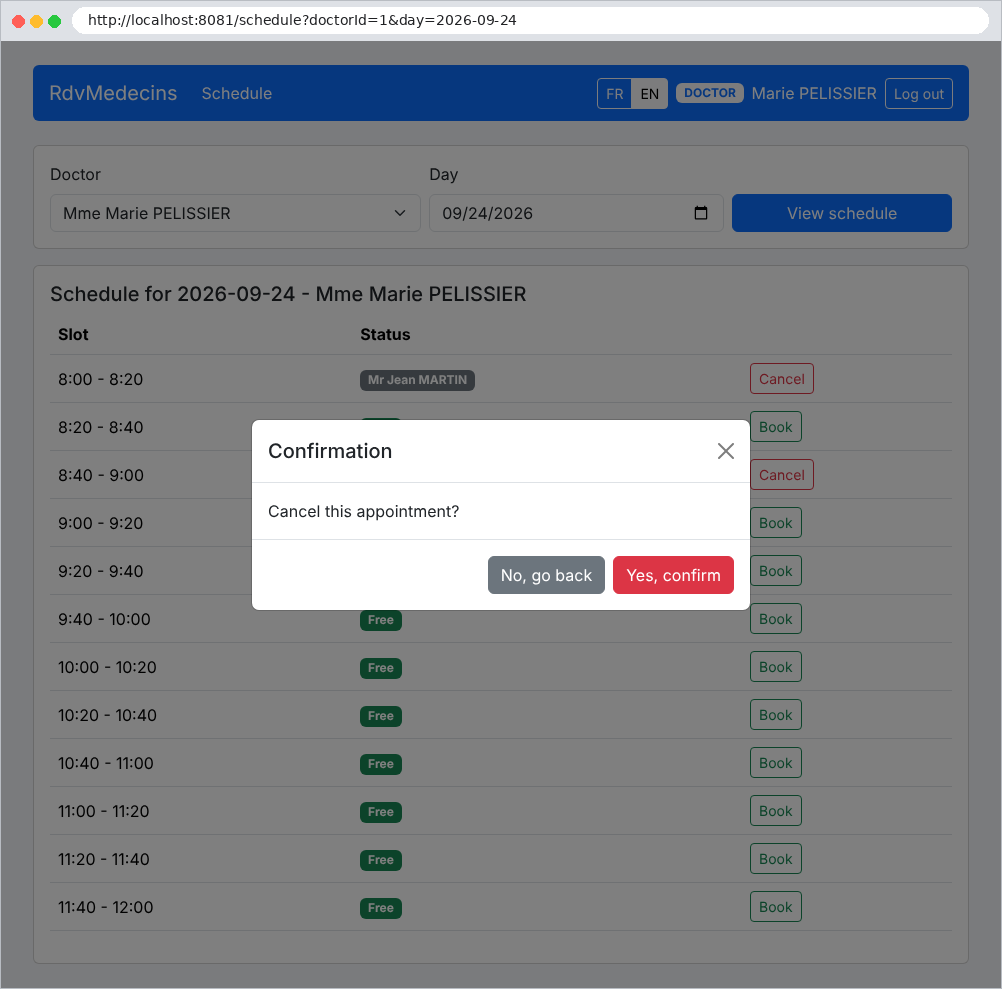Click the schedule heading for 2026-09-24
Image resolution: width=1002 pixels, height=989 pixels.
click(x=288, y=294)
